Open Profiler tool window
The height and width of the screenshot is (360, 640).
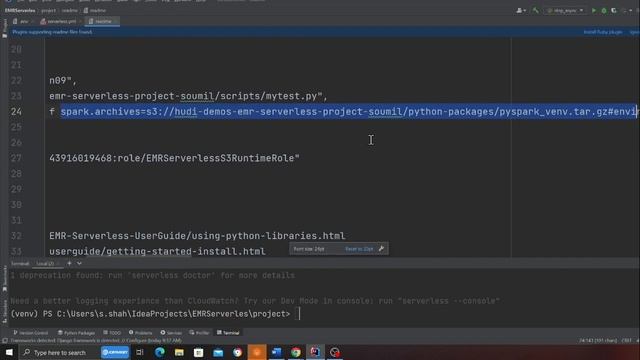[x=199, y=333]
